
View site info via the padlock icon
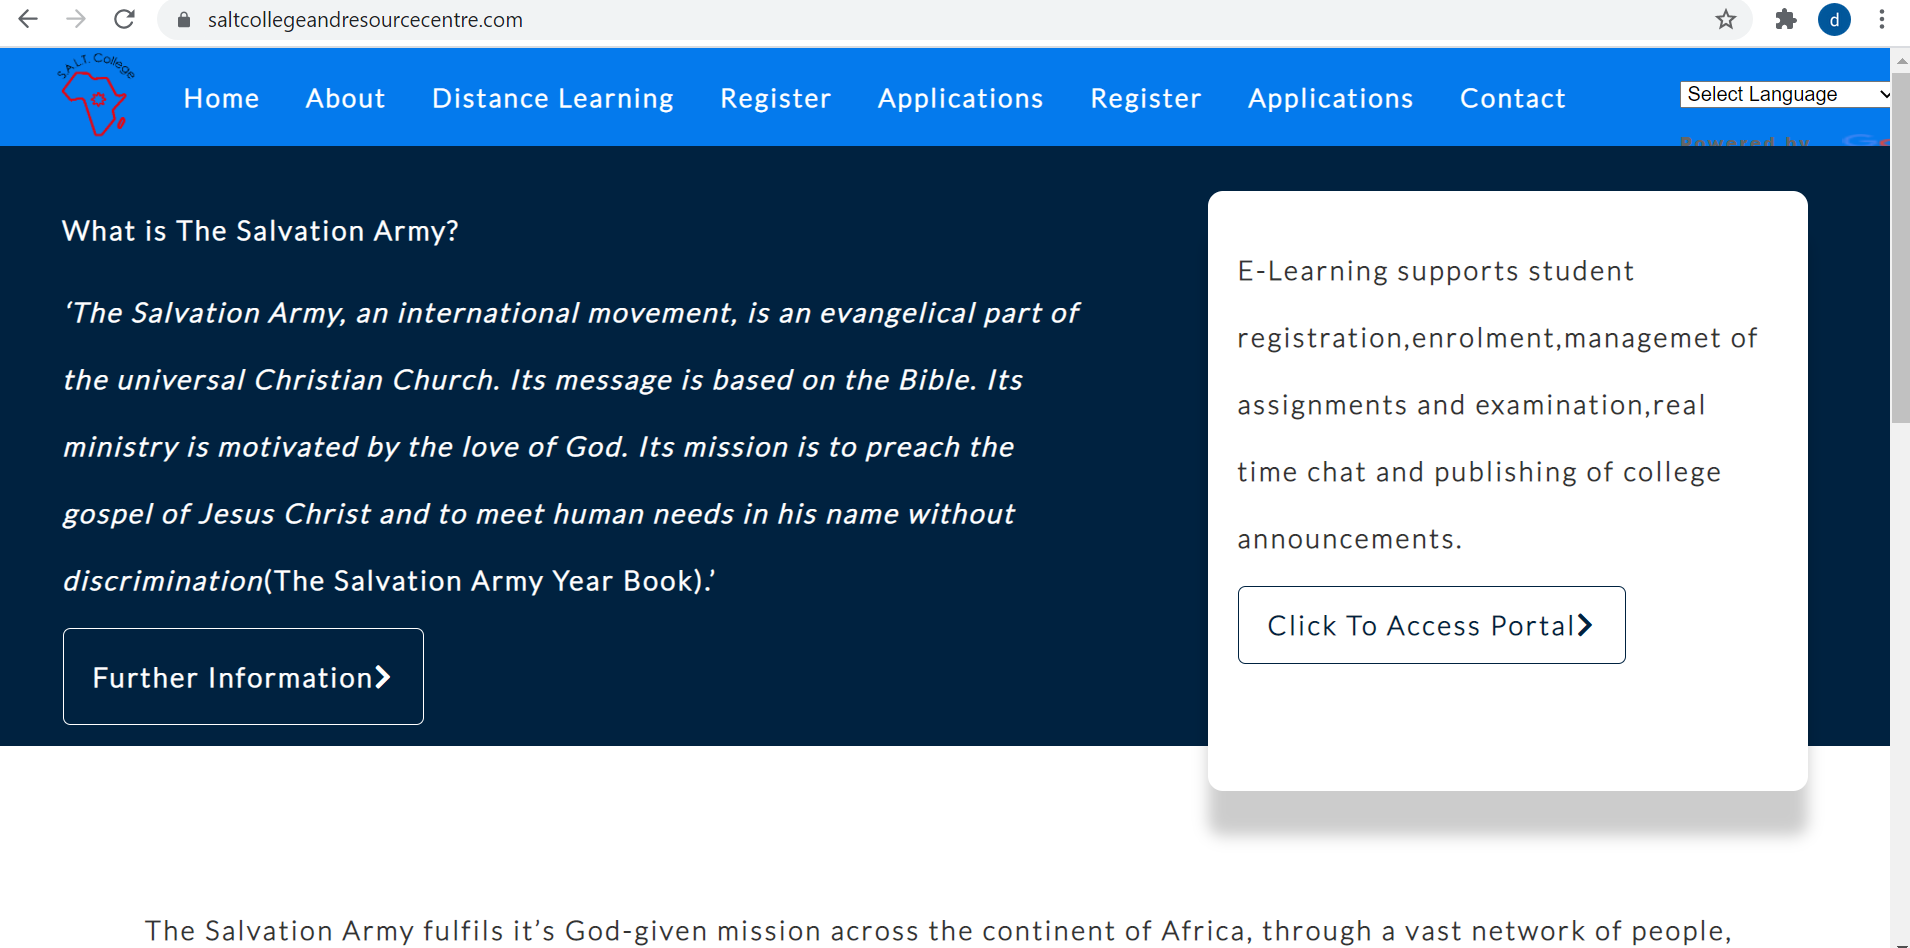[x=184, y=20]
